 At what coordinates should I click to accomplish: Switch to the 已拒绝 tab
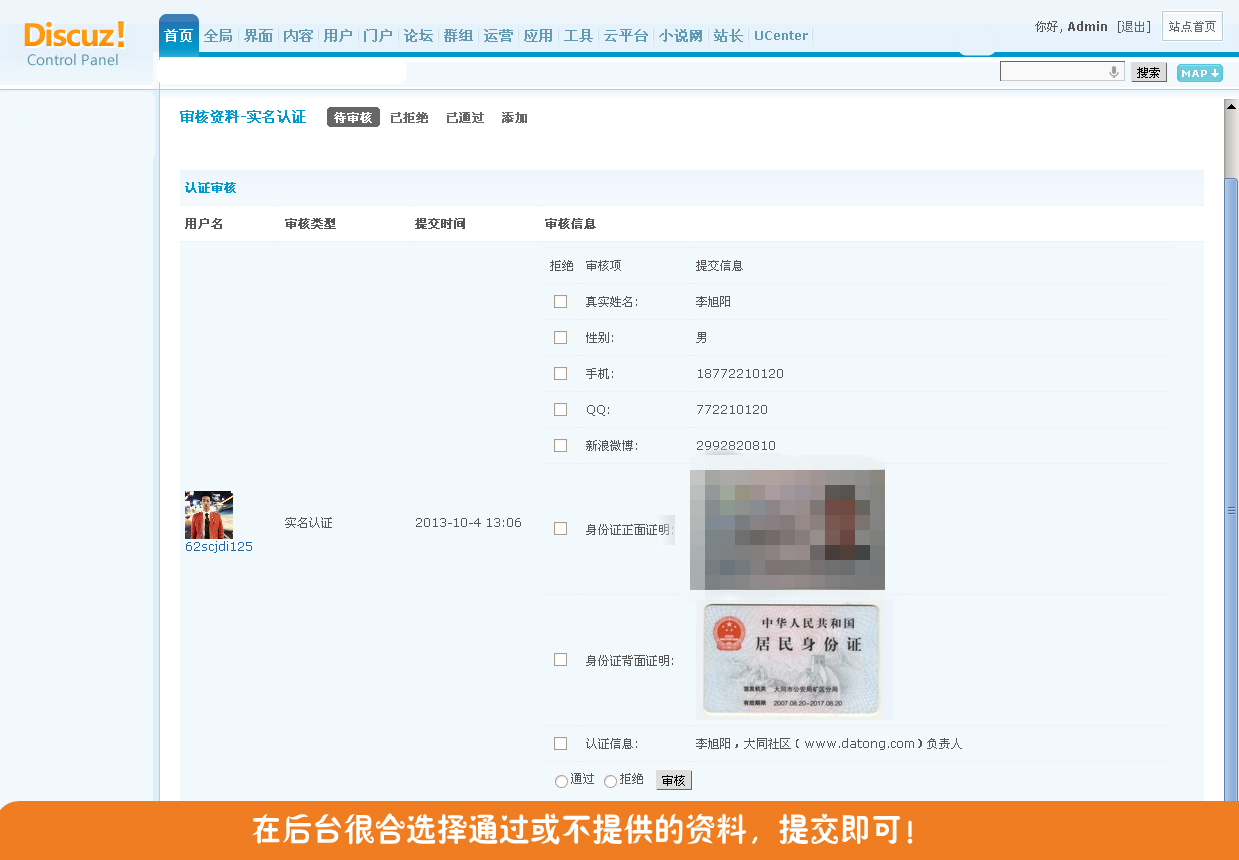tap(409, 118)
